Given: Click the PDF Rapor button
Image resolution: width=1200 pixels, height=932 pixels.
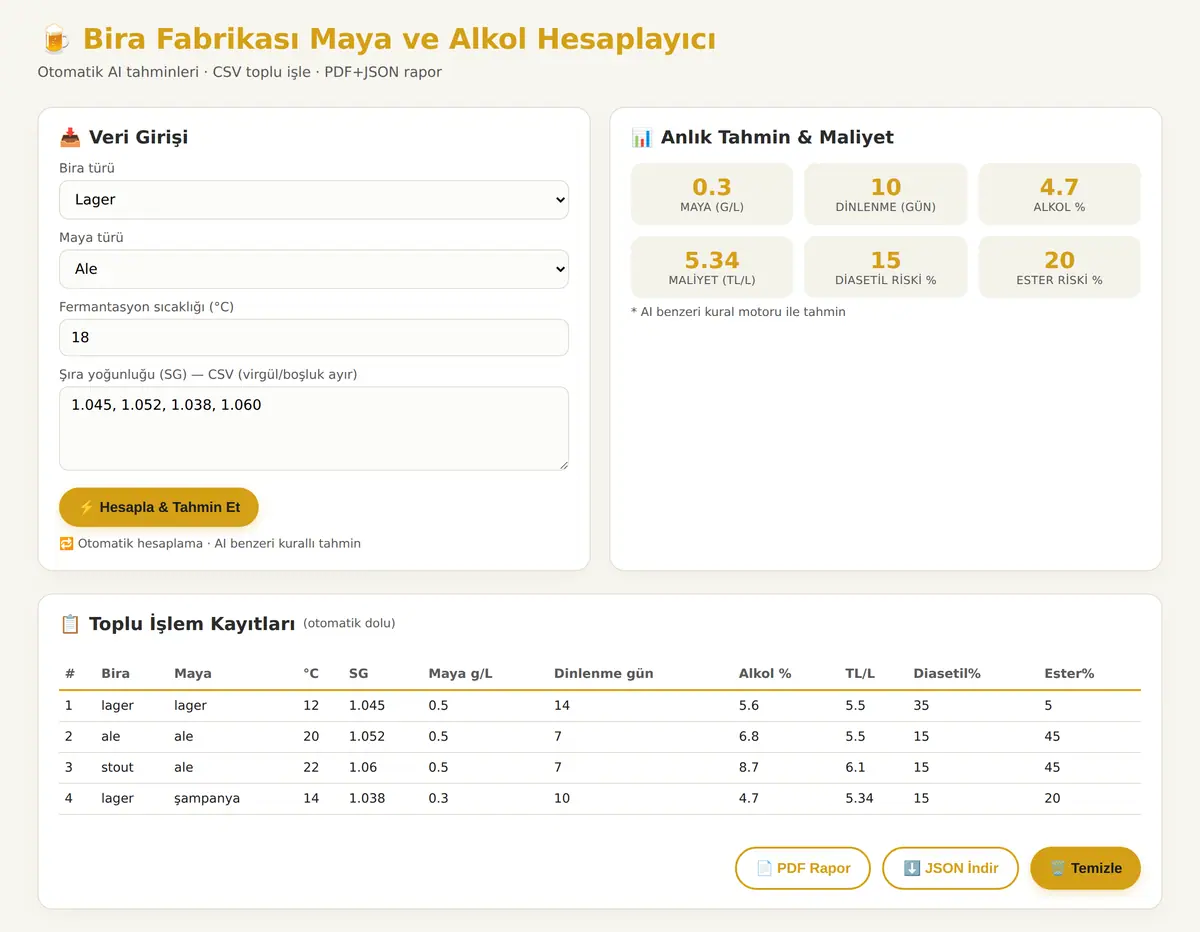Looking at the screenshot, I should (x=803, y=868).
